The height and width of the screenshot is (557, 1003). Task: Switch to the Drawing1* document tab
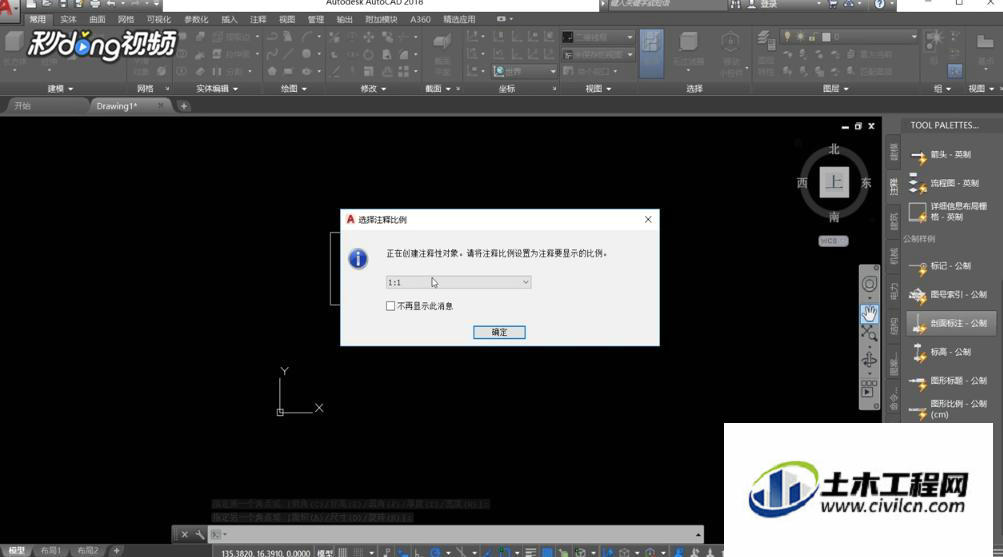click(130, 106)
